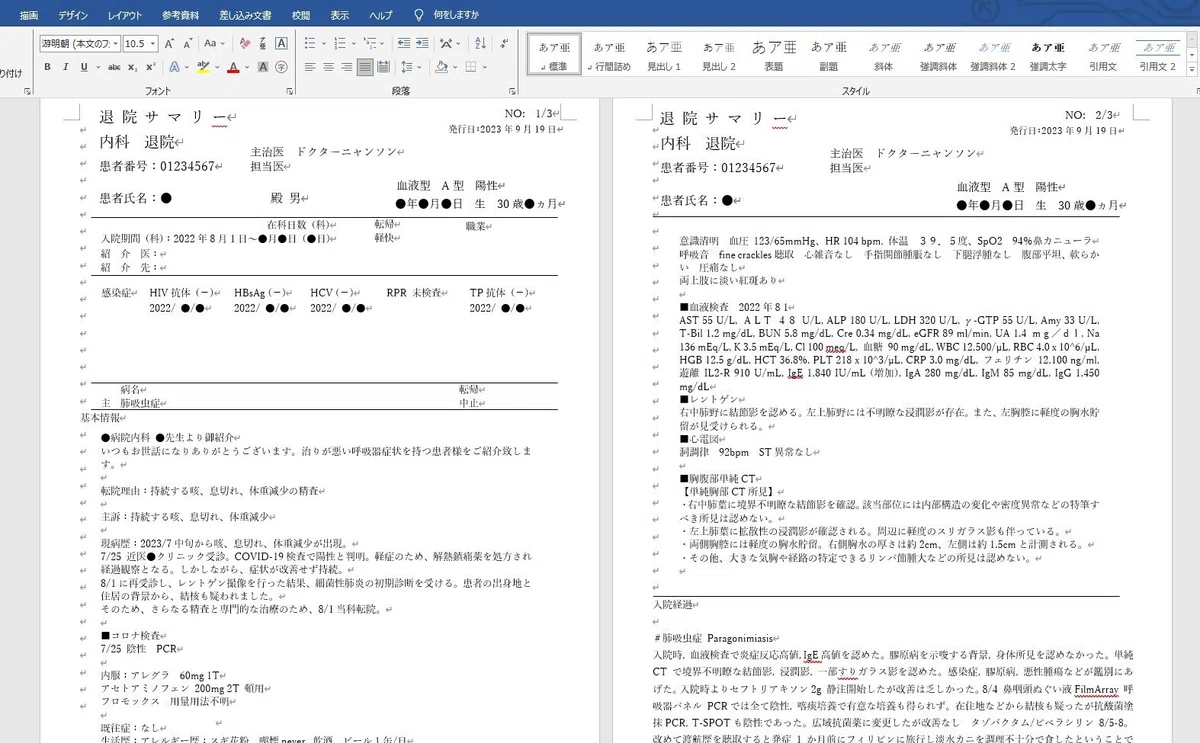This screenshot has height=743, width=1200.
Task: Apply character border icon
Action: point(281,44)
